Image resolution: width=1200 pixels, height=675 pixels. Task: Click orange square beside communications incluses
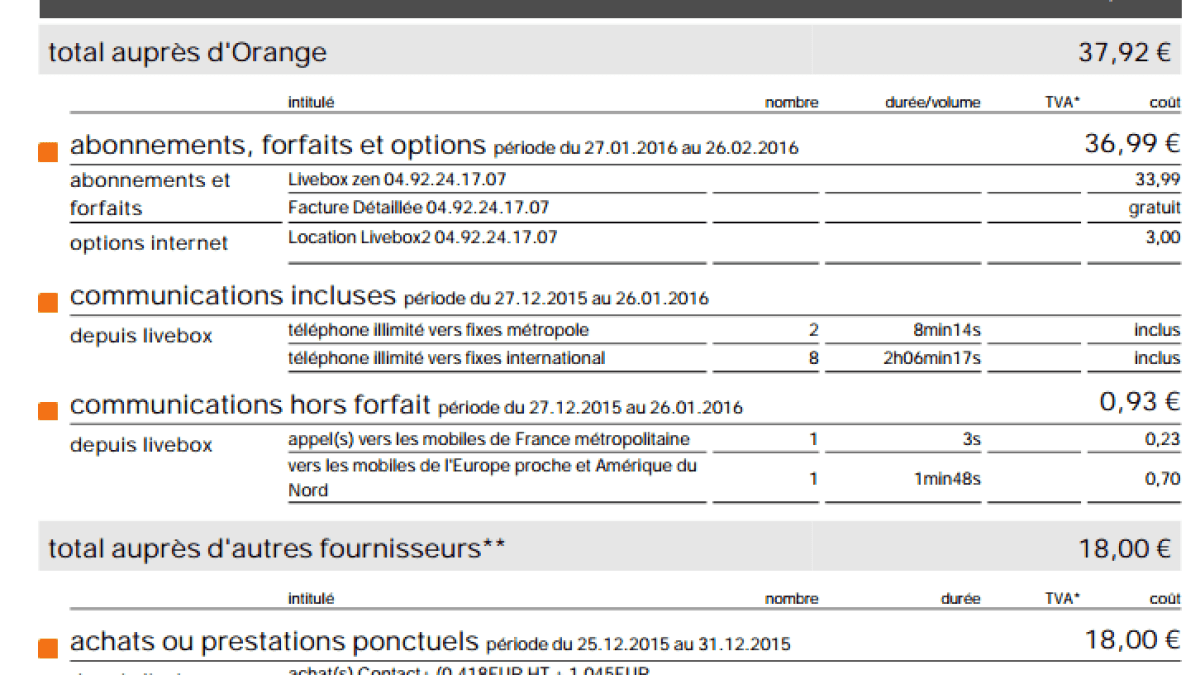point(47,303)
